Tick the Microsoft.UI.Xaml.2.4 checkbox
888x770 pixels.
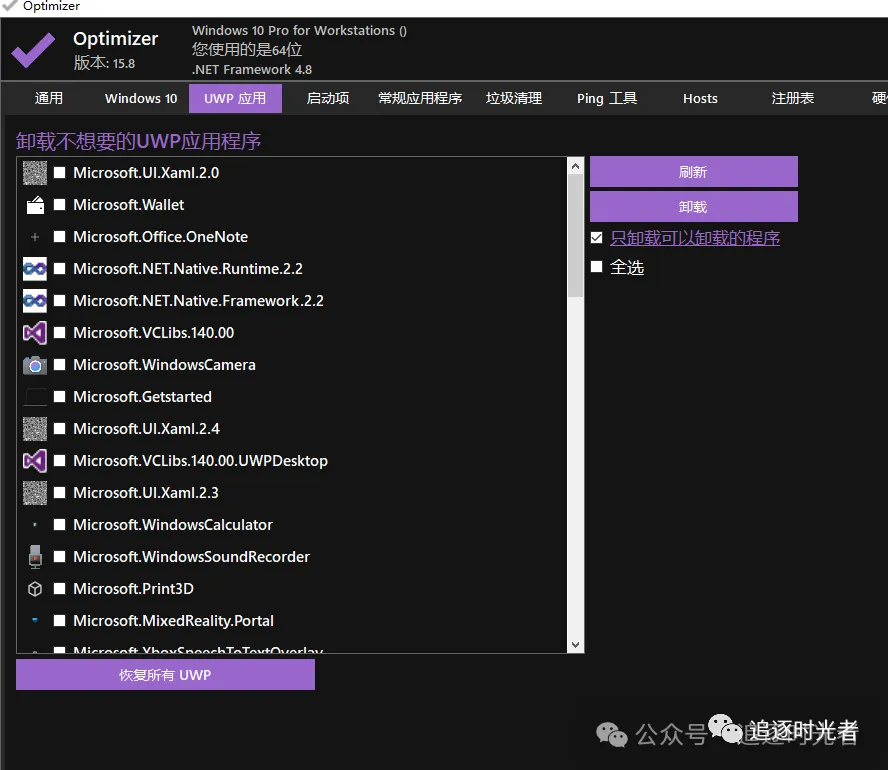(x=59, y=429)
